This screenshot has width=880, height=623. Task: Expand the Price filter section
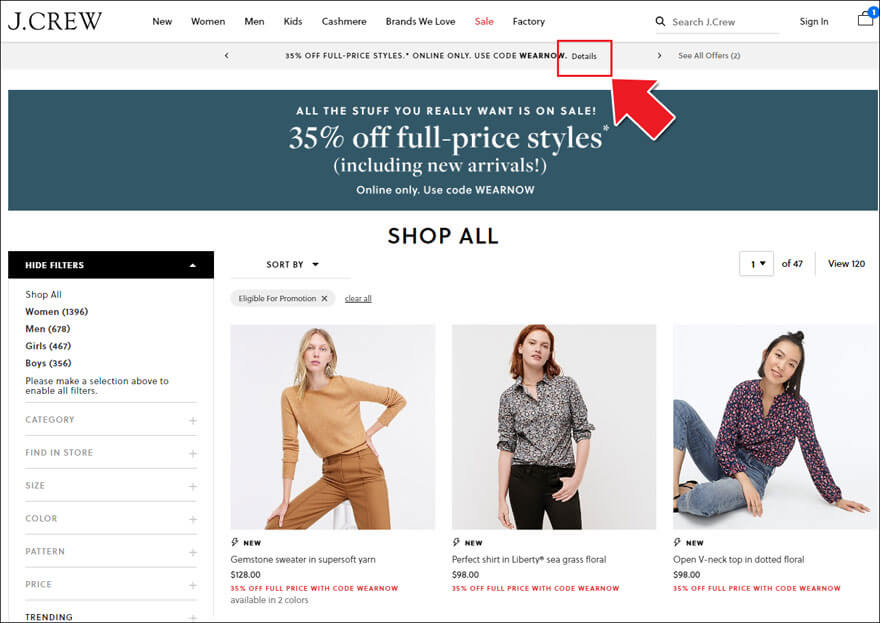(111, 585)
